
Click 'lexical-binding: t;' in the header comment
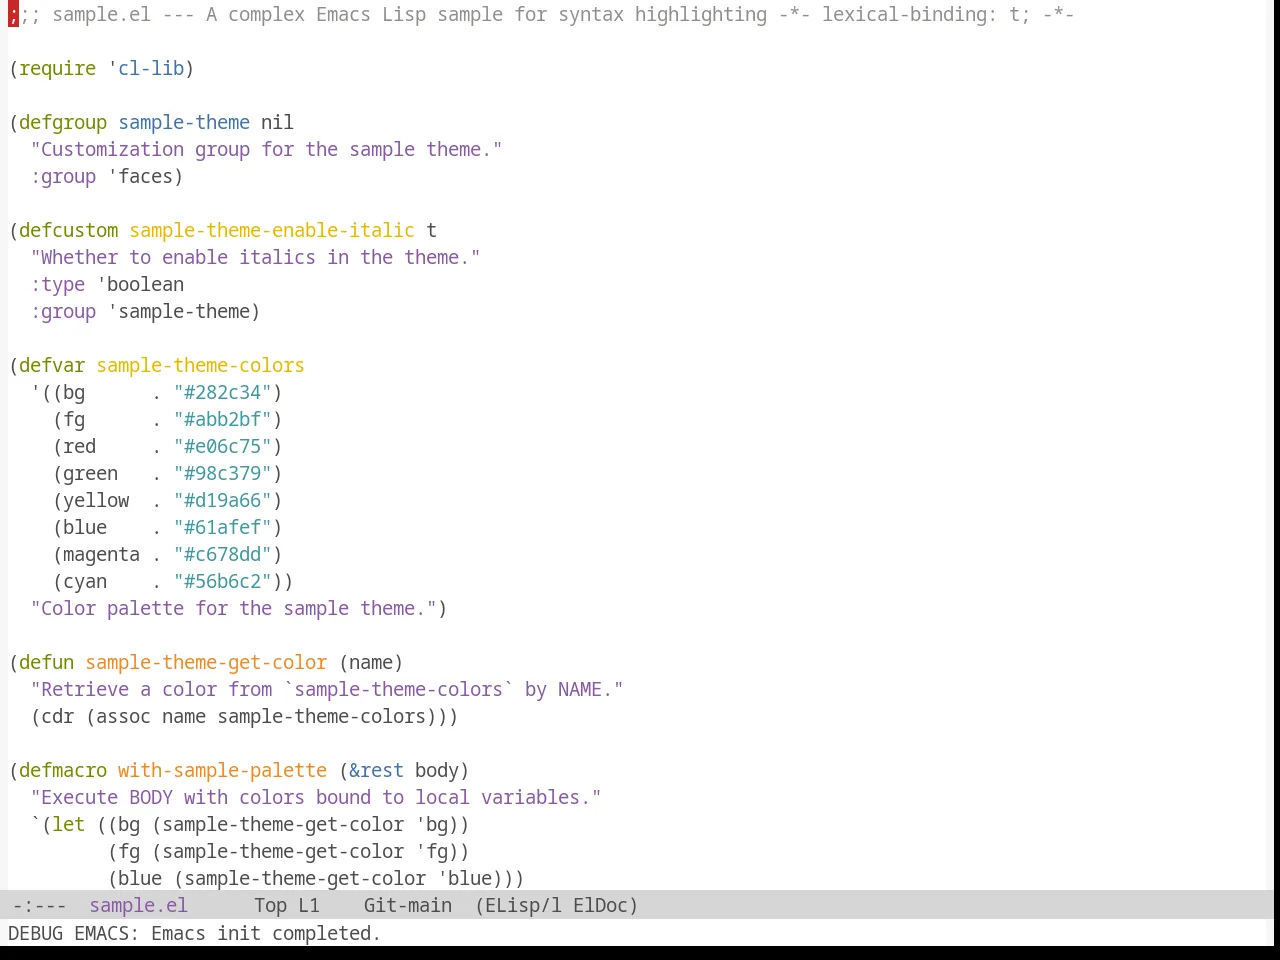point(925,14)
